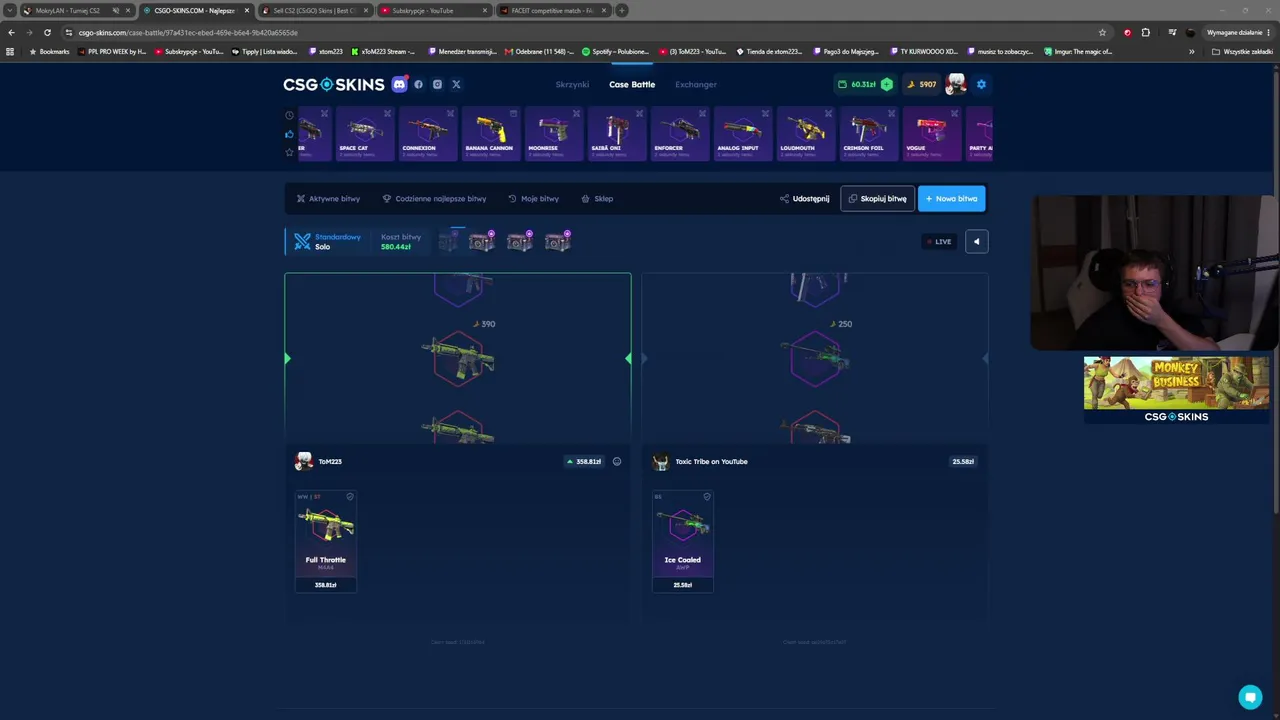Select the Saibā Oni drop card
The height and width of the screenshot is (720, 1280).
(x=615, y=134)
